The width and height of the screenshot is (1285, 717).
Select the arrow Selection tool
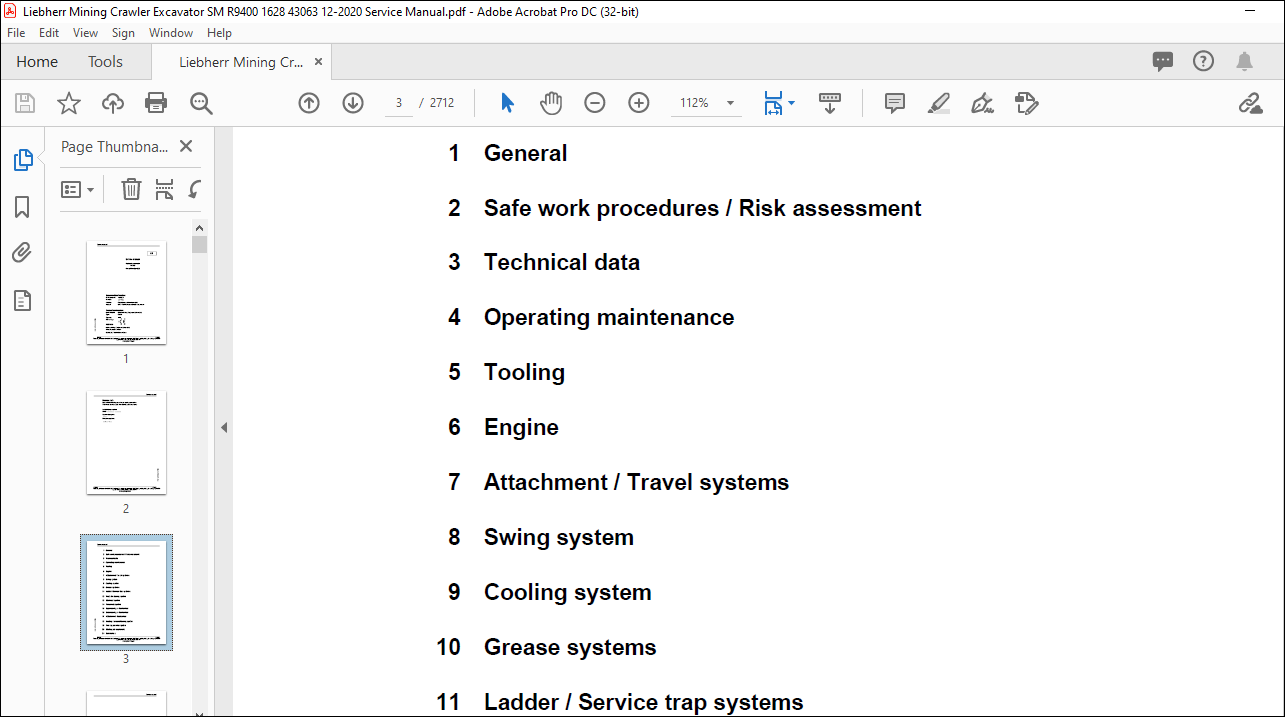point(507,103)
